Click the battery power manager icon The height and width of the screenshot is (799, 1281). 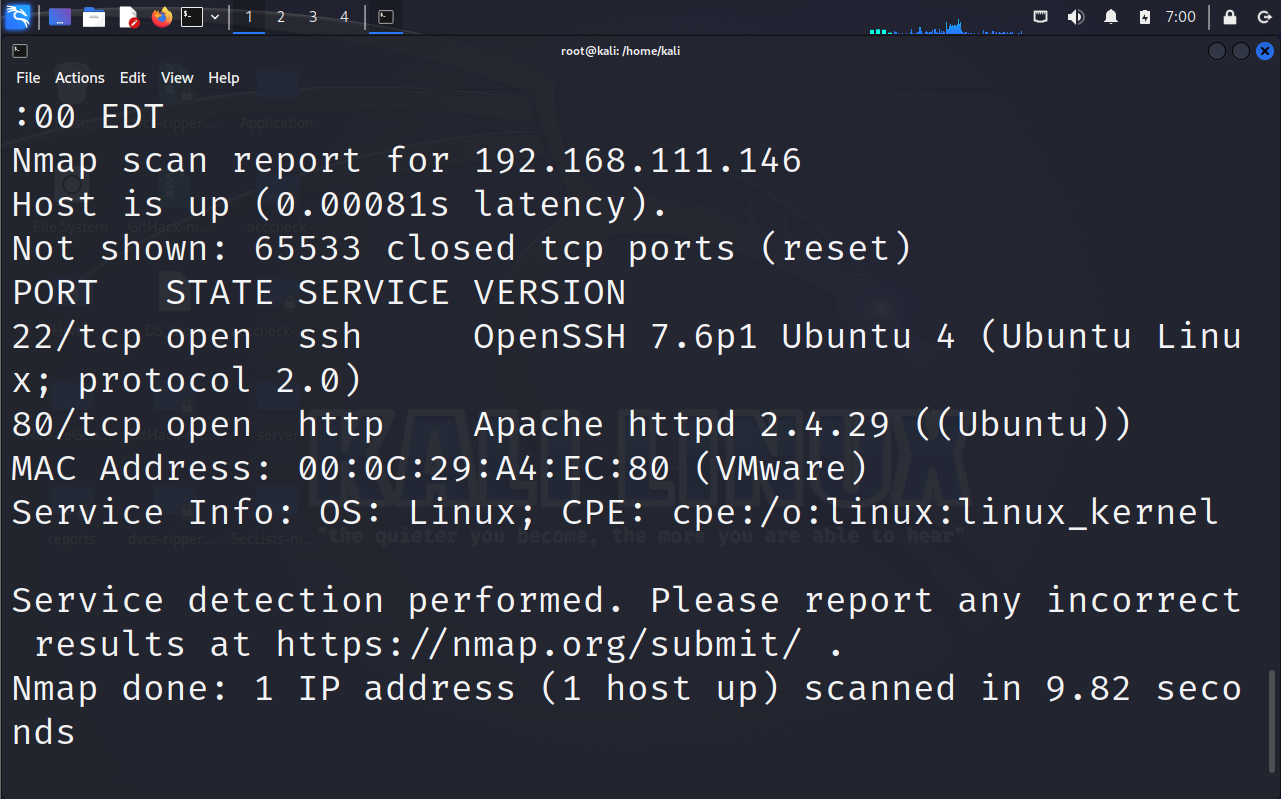pos(1145,17)
